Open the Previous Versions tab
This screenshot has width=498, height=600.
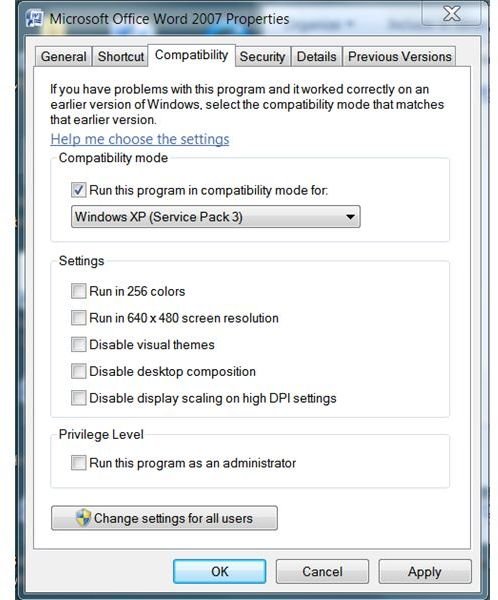coord(400,57)
